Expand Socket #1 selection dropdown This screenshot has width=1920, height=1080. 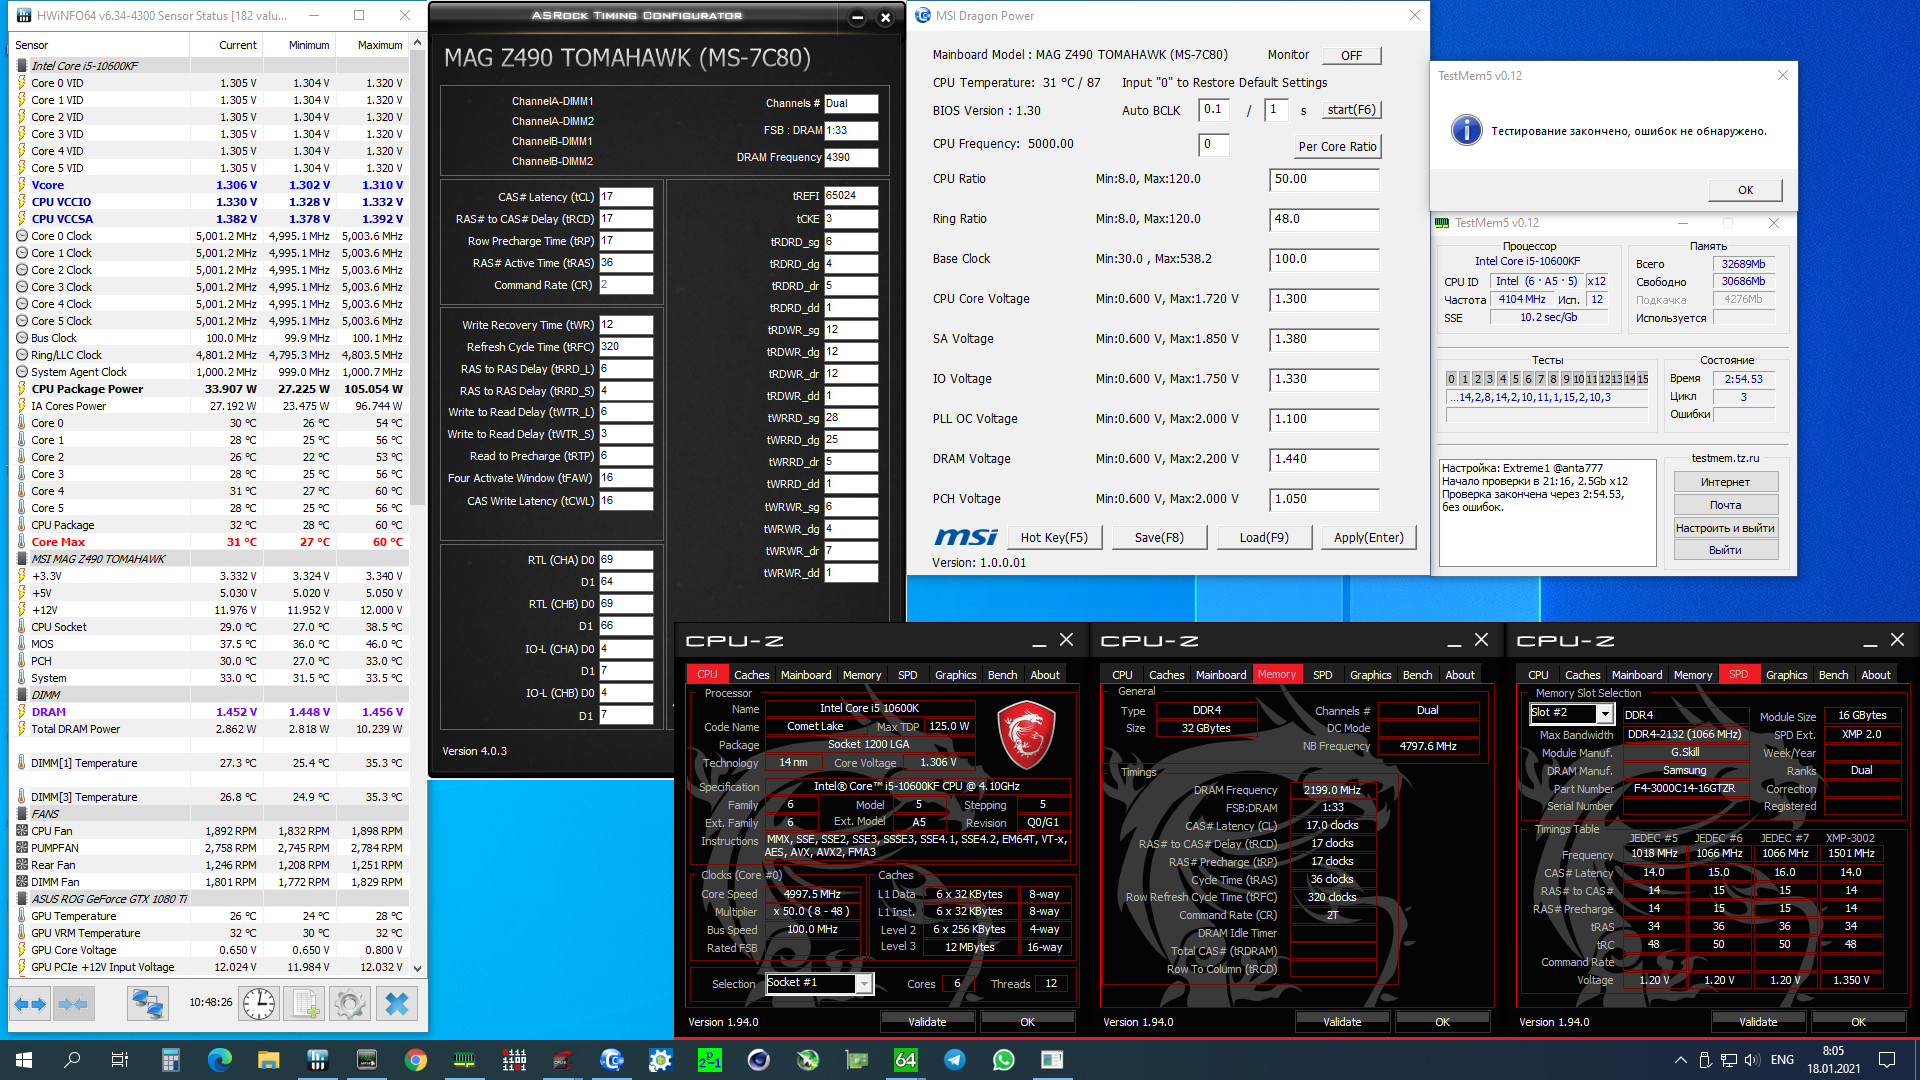point(863,984)
